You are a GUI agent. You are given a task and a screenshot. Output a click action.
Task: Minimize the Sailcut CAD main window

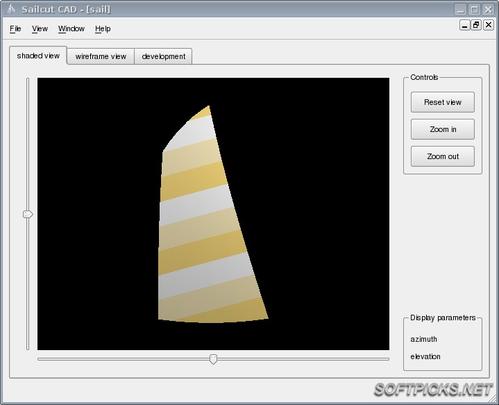pos(460,9)
